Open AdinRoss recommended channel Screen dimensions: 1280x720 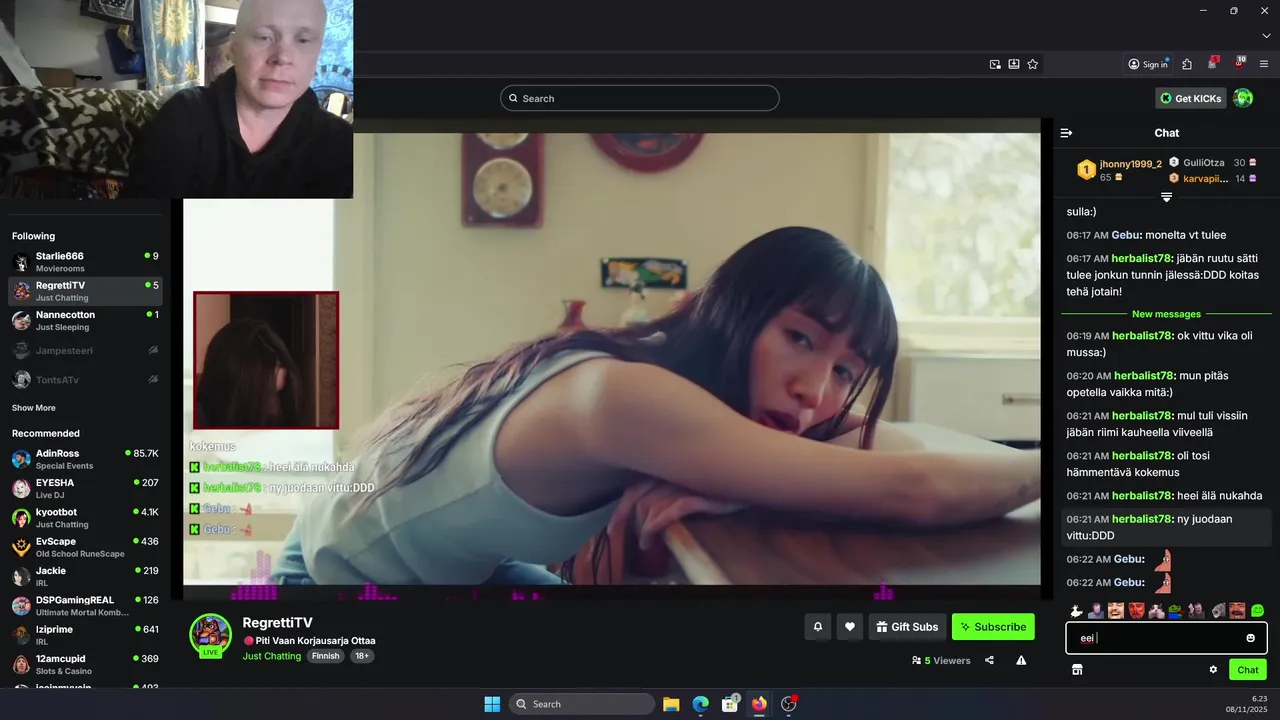click(85, 459)
